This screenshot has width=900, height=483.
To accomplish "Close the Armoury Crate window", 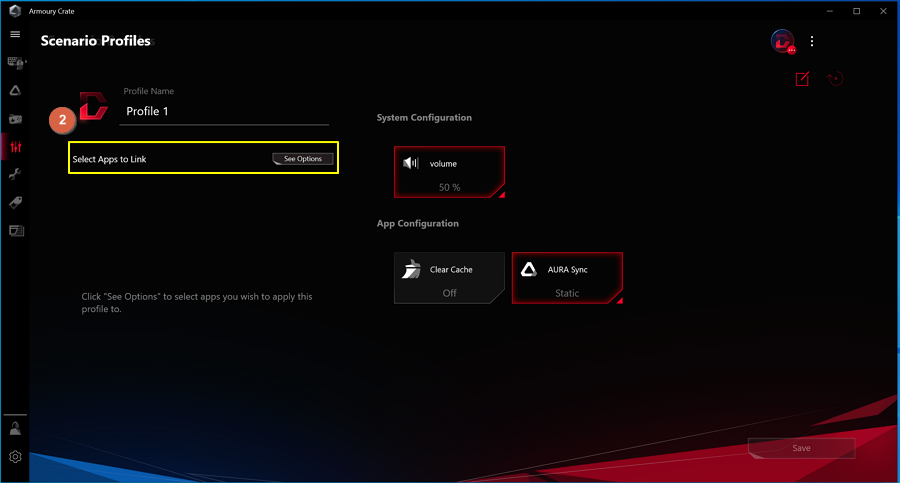I will [883, 11].
